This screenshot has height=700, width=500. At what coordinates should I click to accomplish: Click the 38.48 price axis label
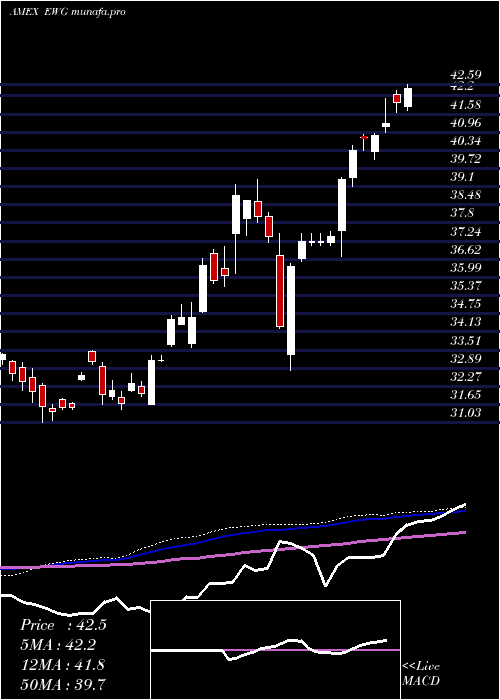(x=465, y=195)
